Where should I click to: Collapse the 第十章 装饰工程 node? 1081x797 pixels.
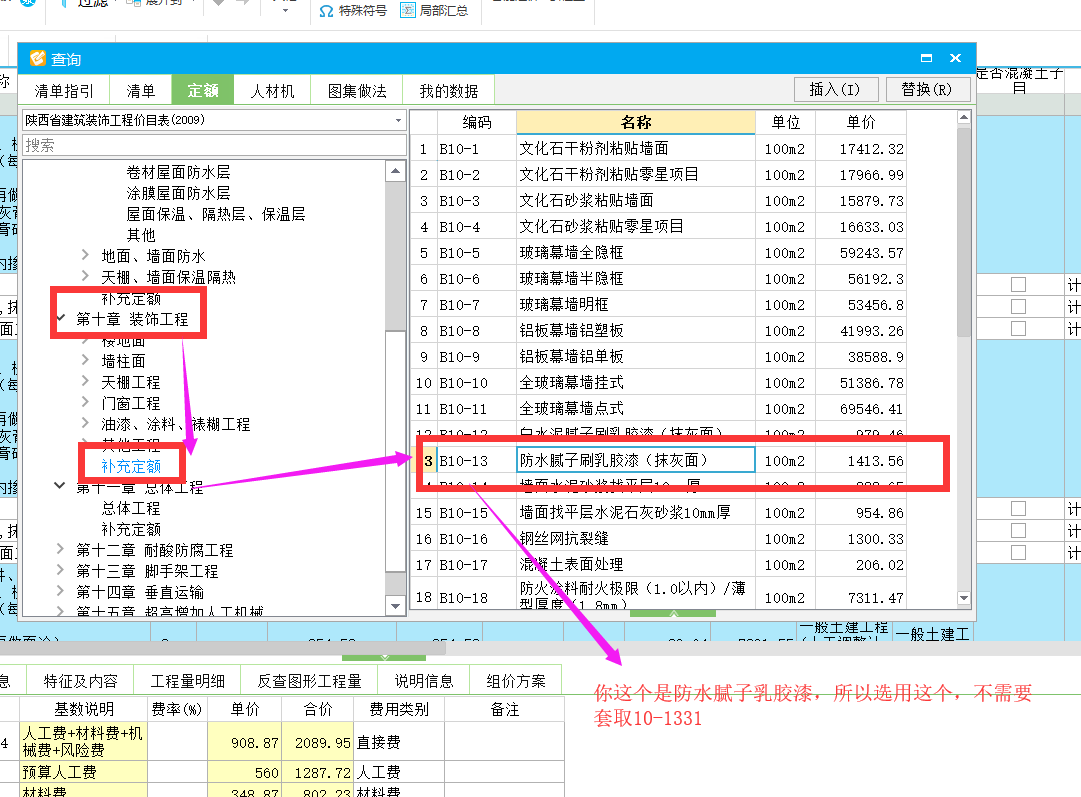point(61,319)
